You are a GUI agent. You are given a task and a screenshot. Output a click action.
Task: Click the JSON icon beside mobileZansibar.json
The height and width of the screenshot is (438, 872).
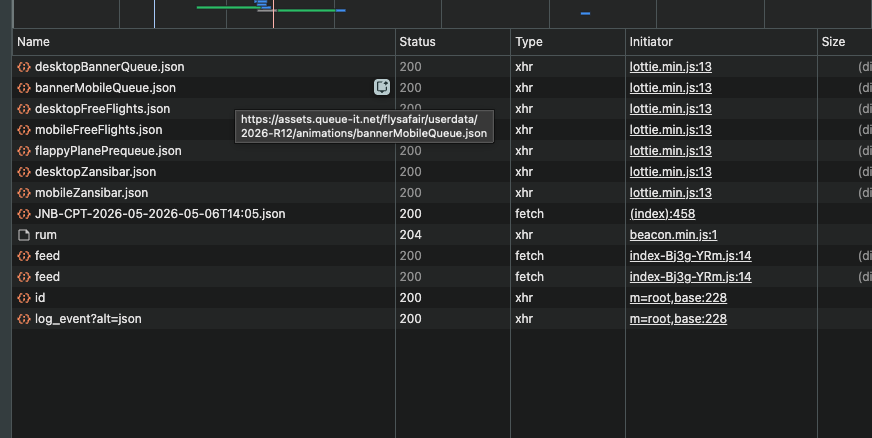point(23,193)
